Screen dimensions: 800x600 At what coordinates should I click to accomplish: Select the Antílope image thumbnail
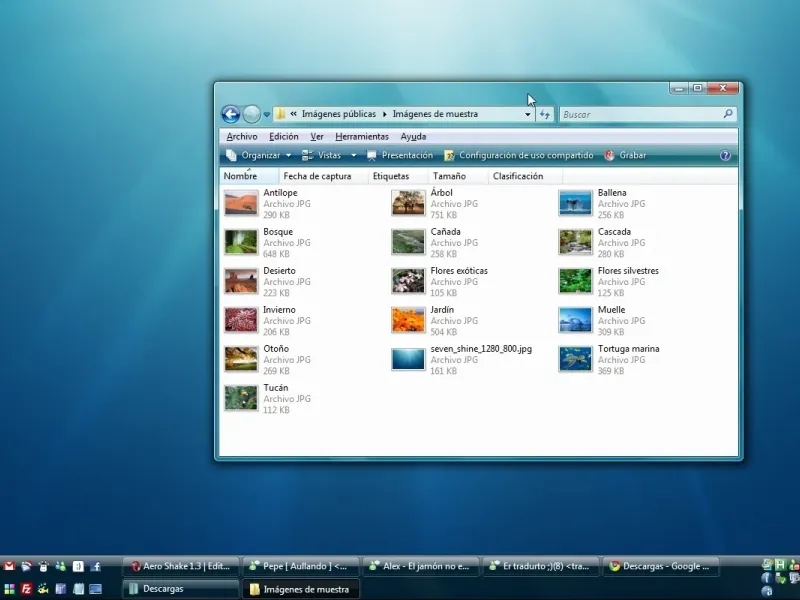point(241,203)
